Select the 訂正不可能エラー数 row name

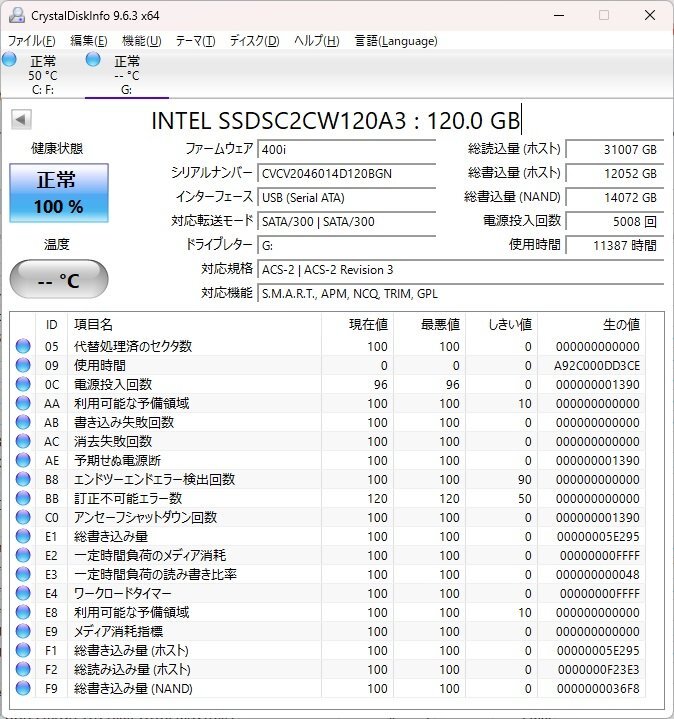128,498
